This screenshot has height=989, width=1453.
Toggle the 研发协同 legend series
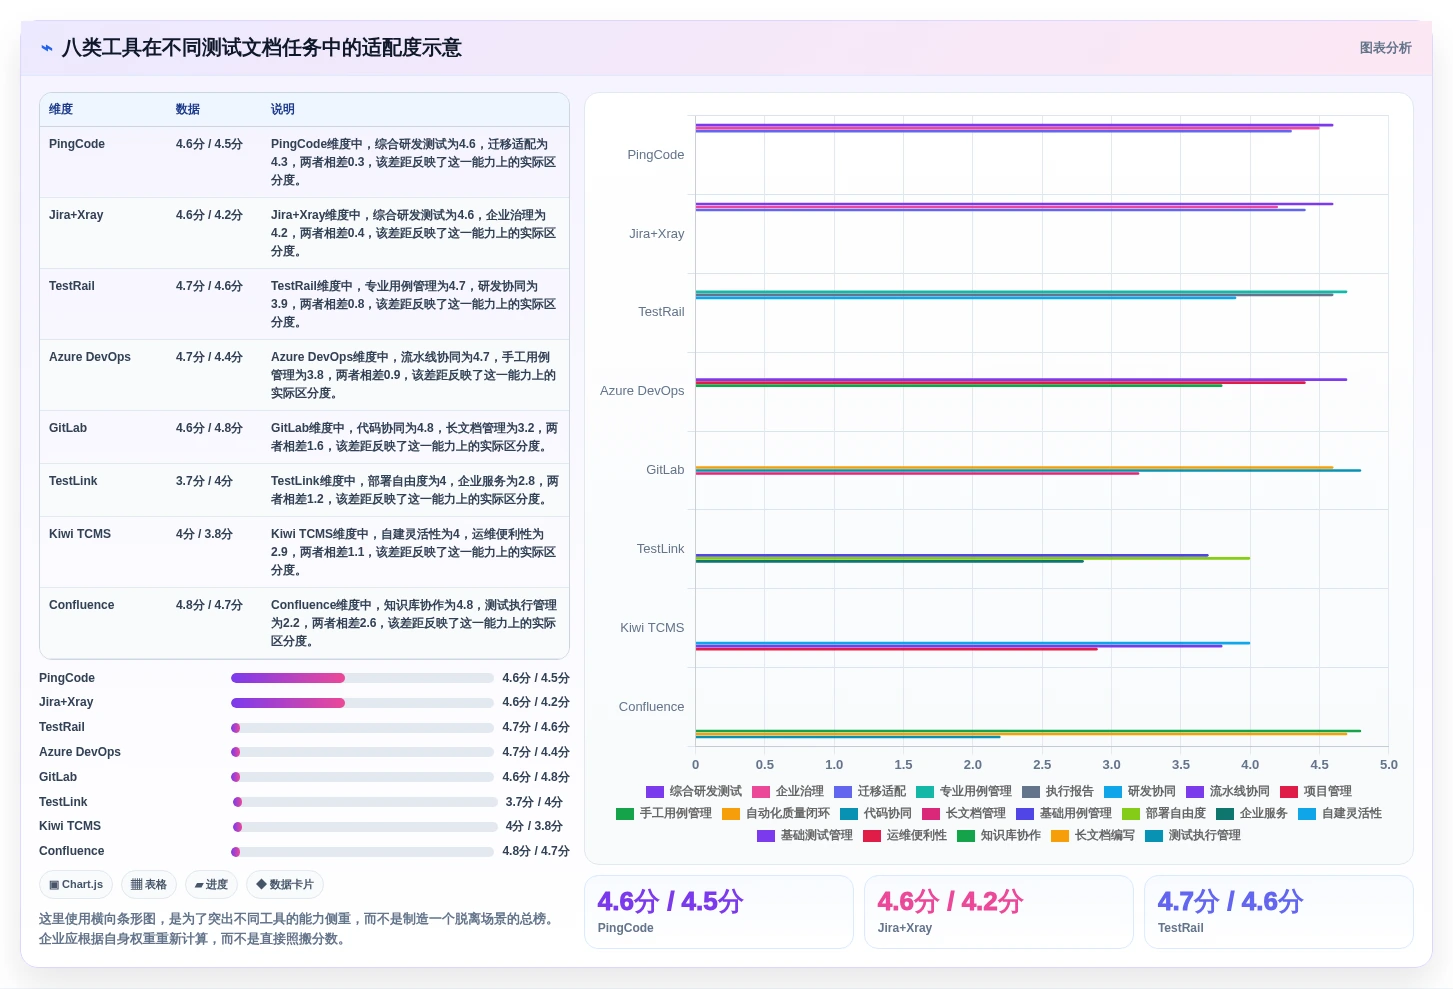click(1140, 791)
